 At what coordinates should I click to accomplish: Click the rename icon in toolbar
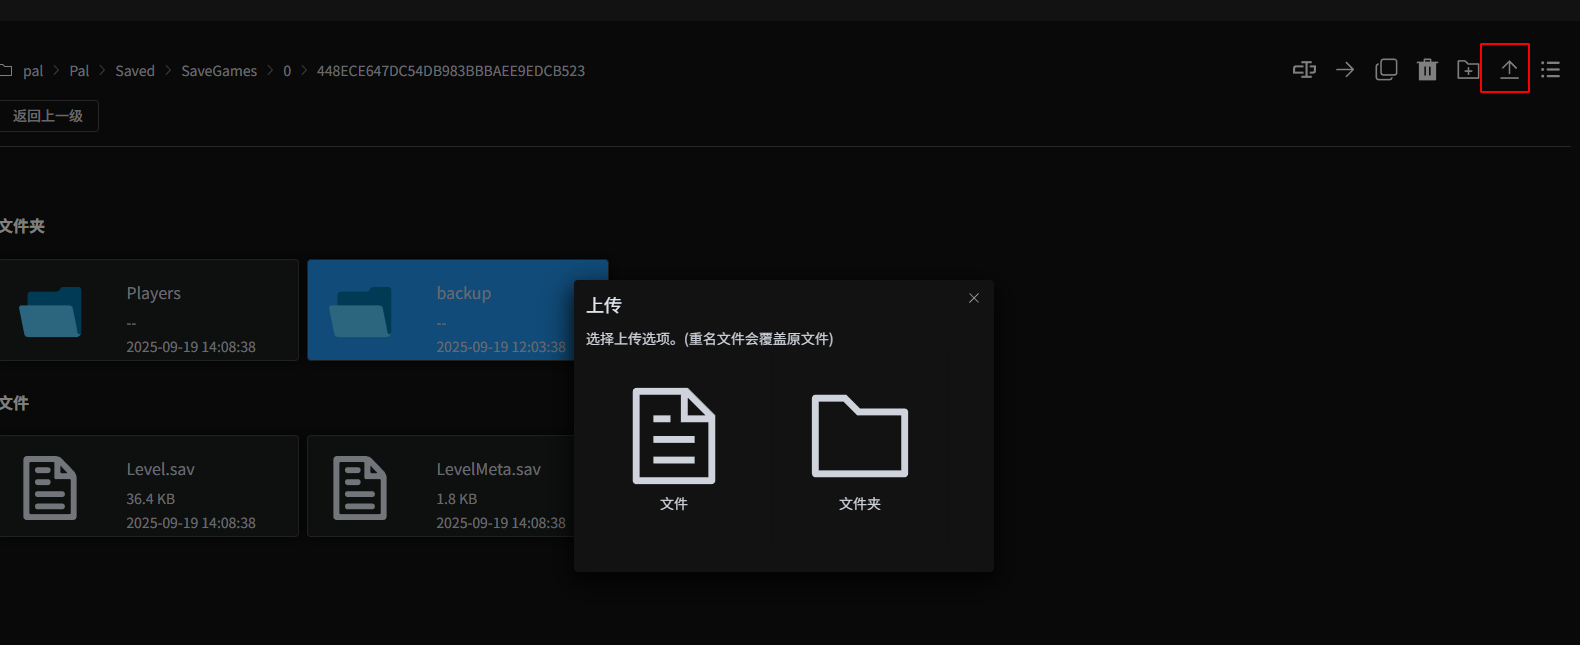[1304, 69]
